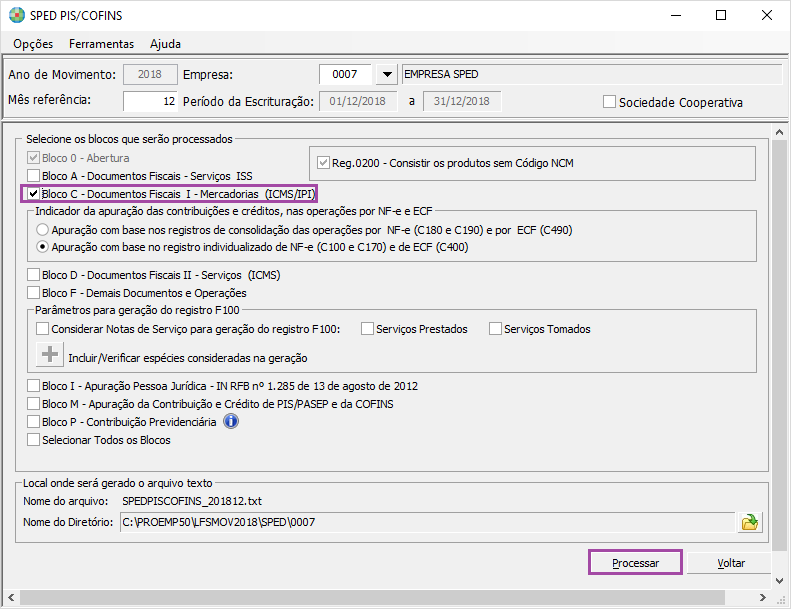This screenshot has width=791, height=609.
Task: Uncheck Bloco C Documentos Fiscais I checkbox
Action: tap(34, 194)
